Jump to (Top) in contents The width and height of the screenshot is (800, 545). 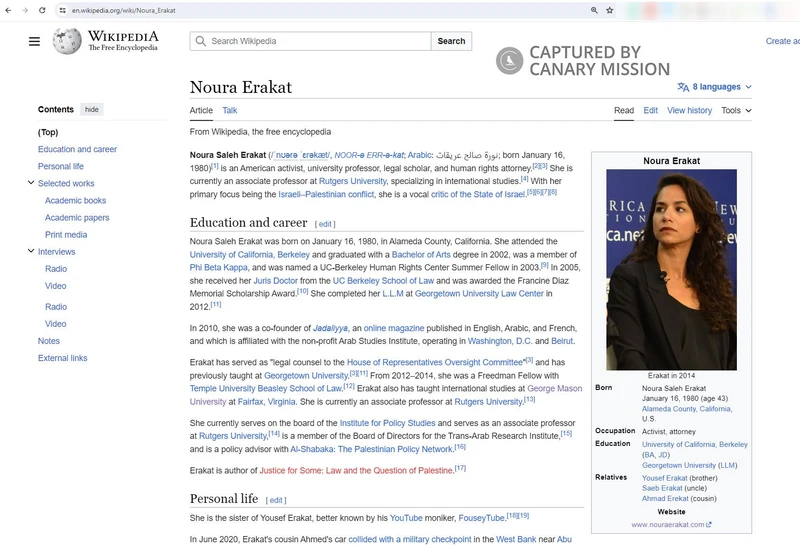pyautogui.click(x=48, y=132)
